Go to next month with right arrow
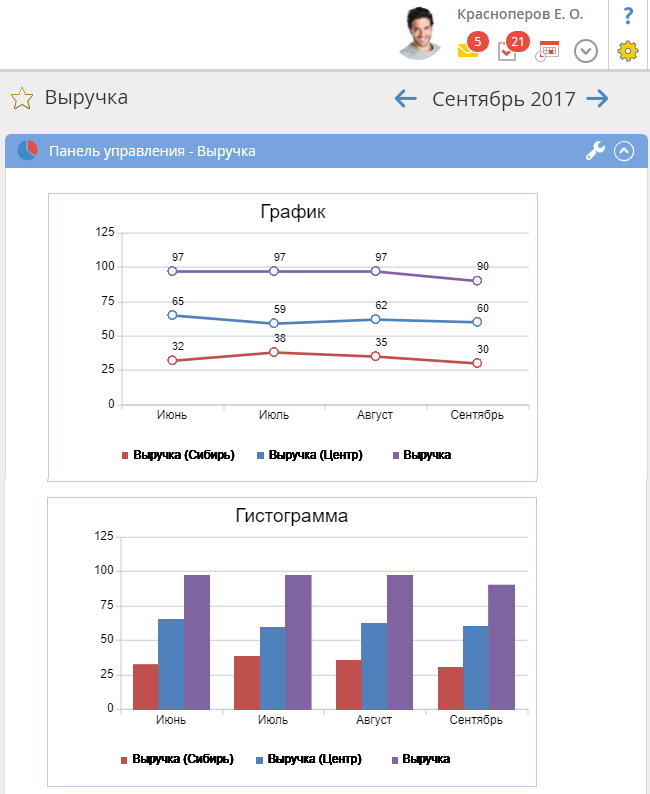The image size is (650, 794). click(x=597, y=98)
